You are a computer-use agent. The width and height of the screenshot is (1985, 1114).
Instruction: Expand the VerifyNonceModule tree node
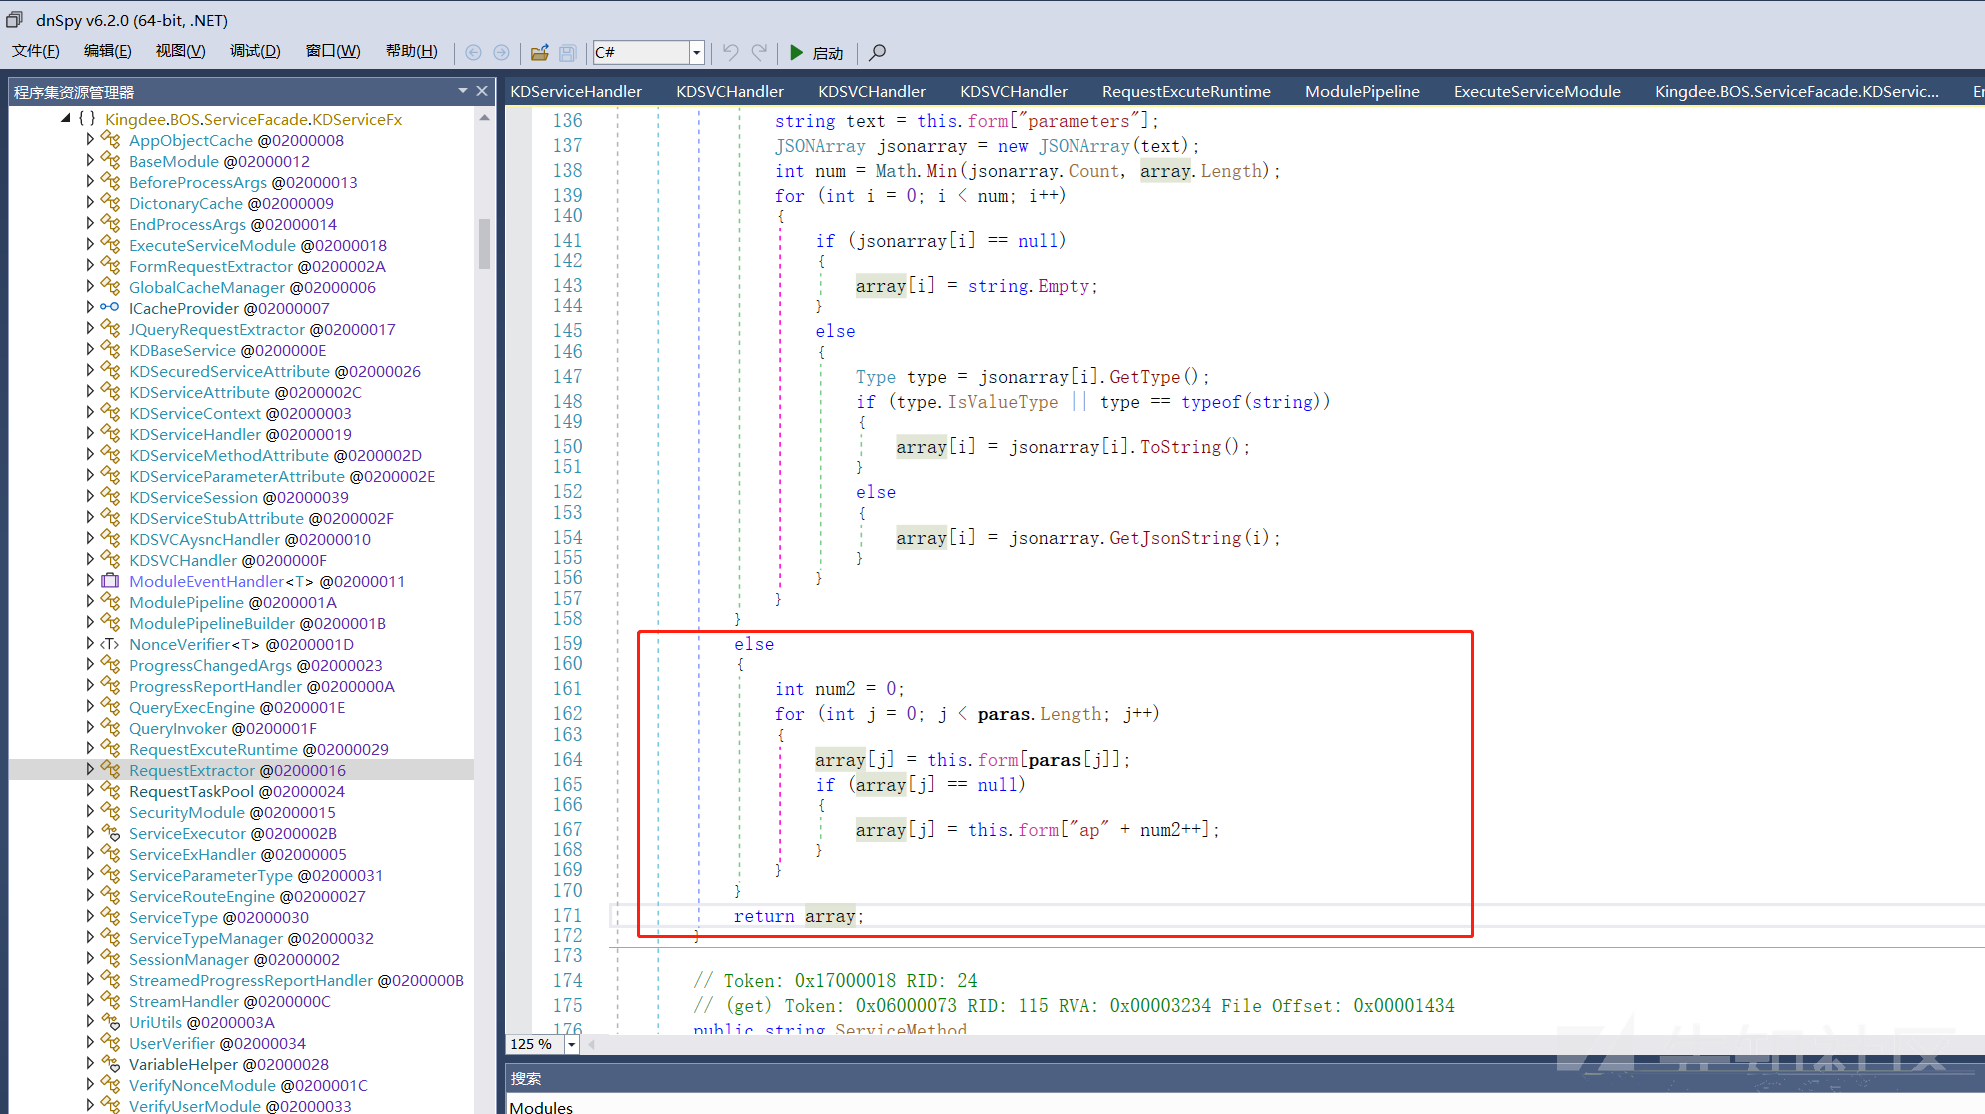[90, 1085]
